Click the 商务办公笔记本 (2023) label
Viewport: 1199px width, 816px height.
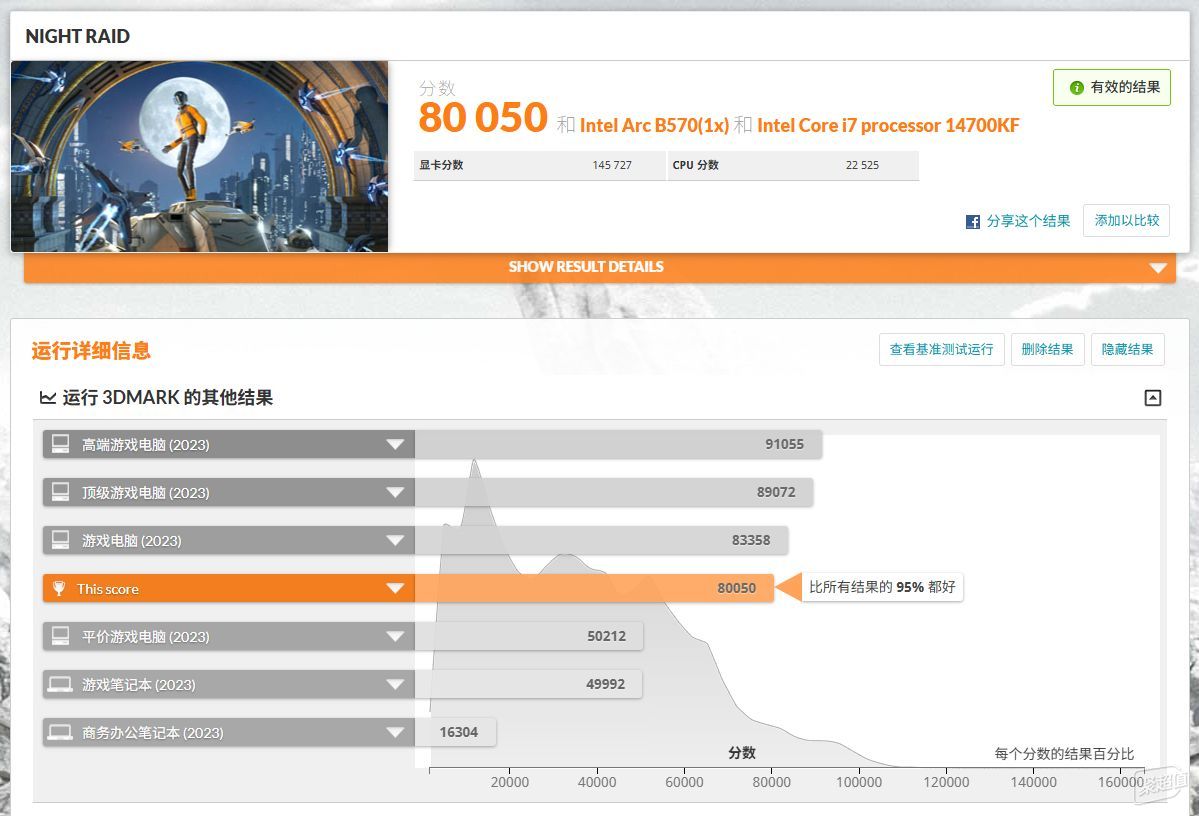pos(152,733)
